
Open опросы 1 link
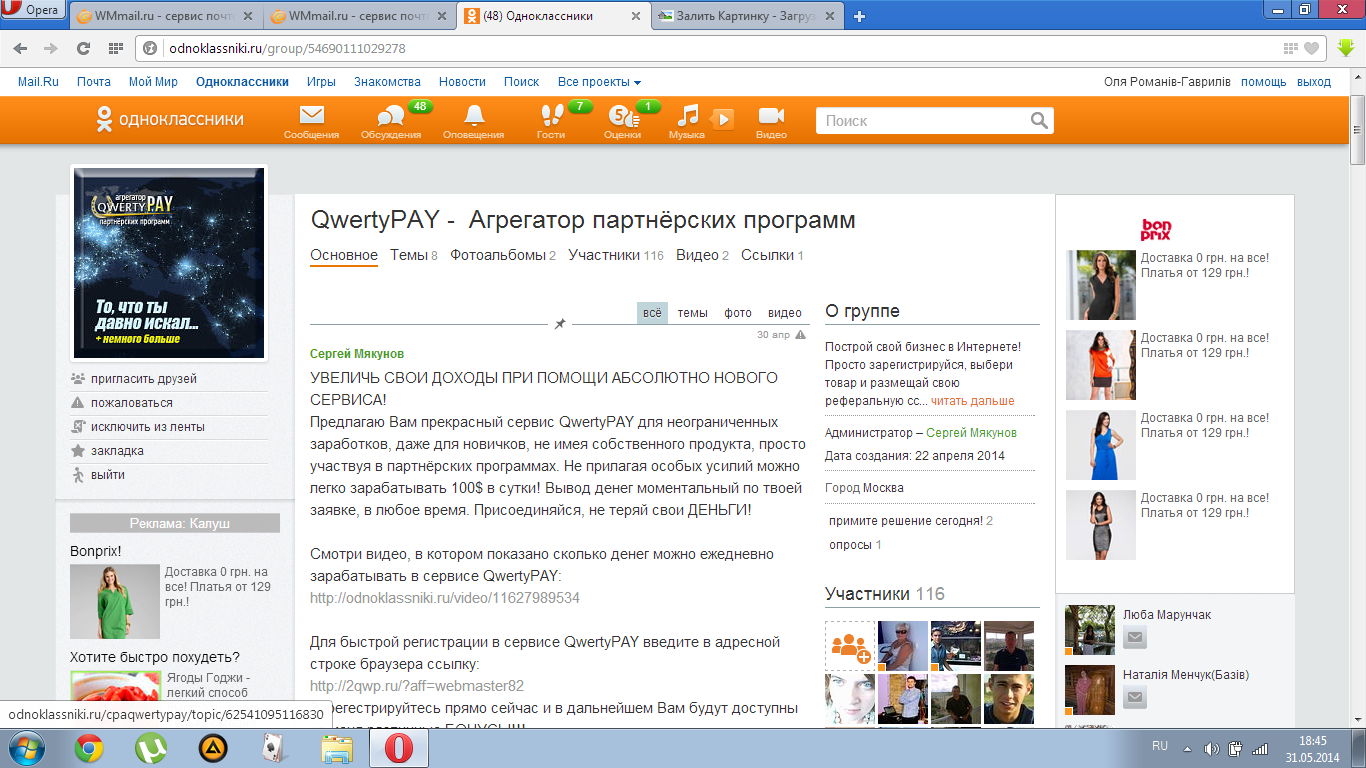855,545
